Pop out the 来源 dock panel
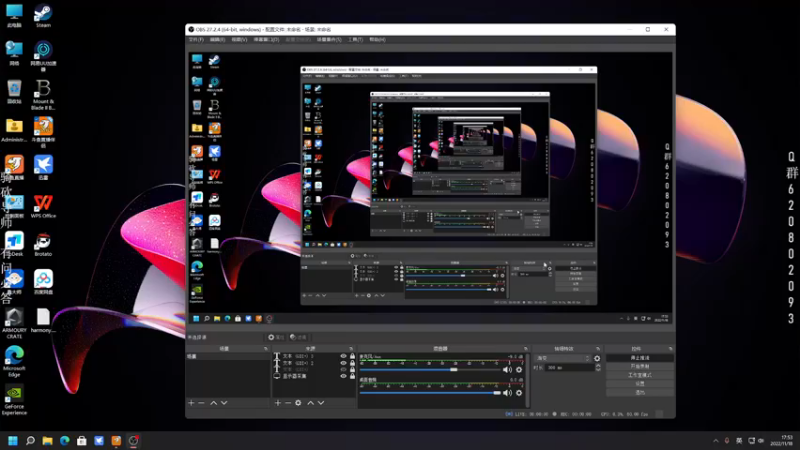This screenshot has height=450, width=800. tap(351, 349)
